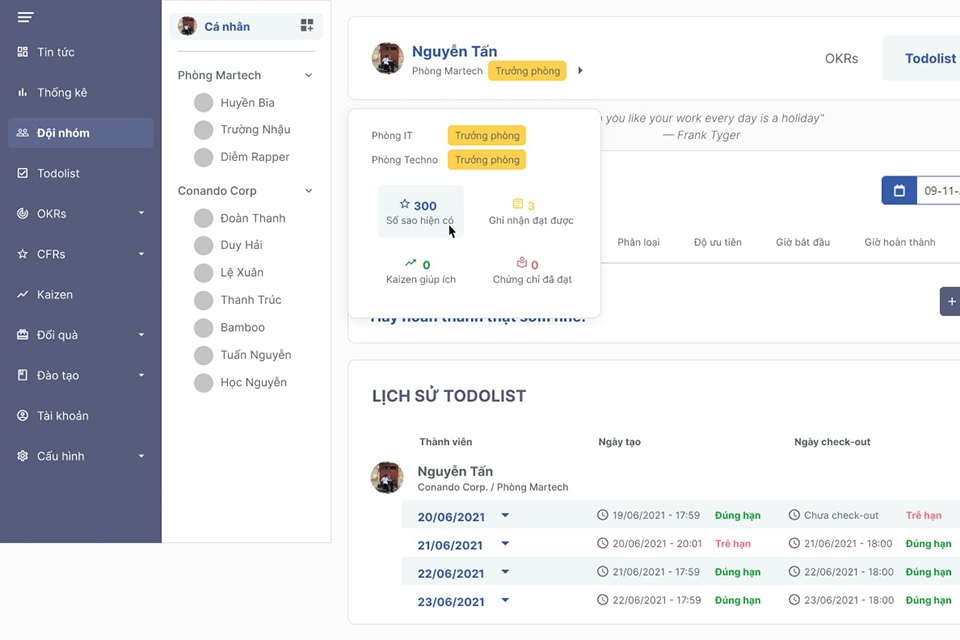Click the Phòng IT Trưởng phòng badge
This screenshot has height=640, width=960.
point(487,135)
